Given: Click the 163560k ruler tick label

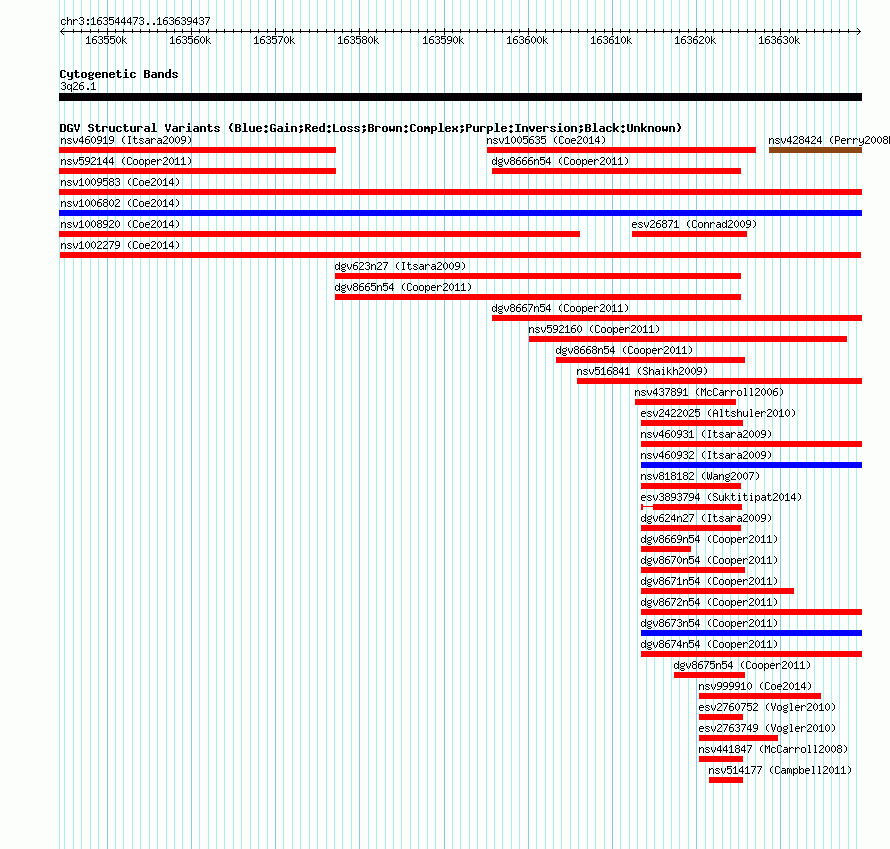Looking at the screenshot, I should pos(190,40).
